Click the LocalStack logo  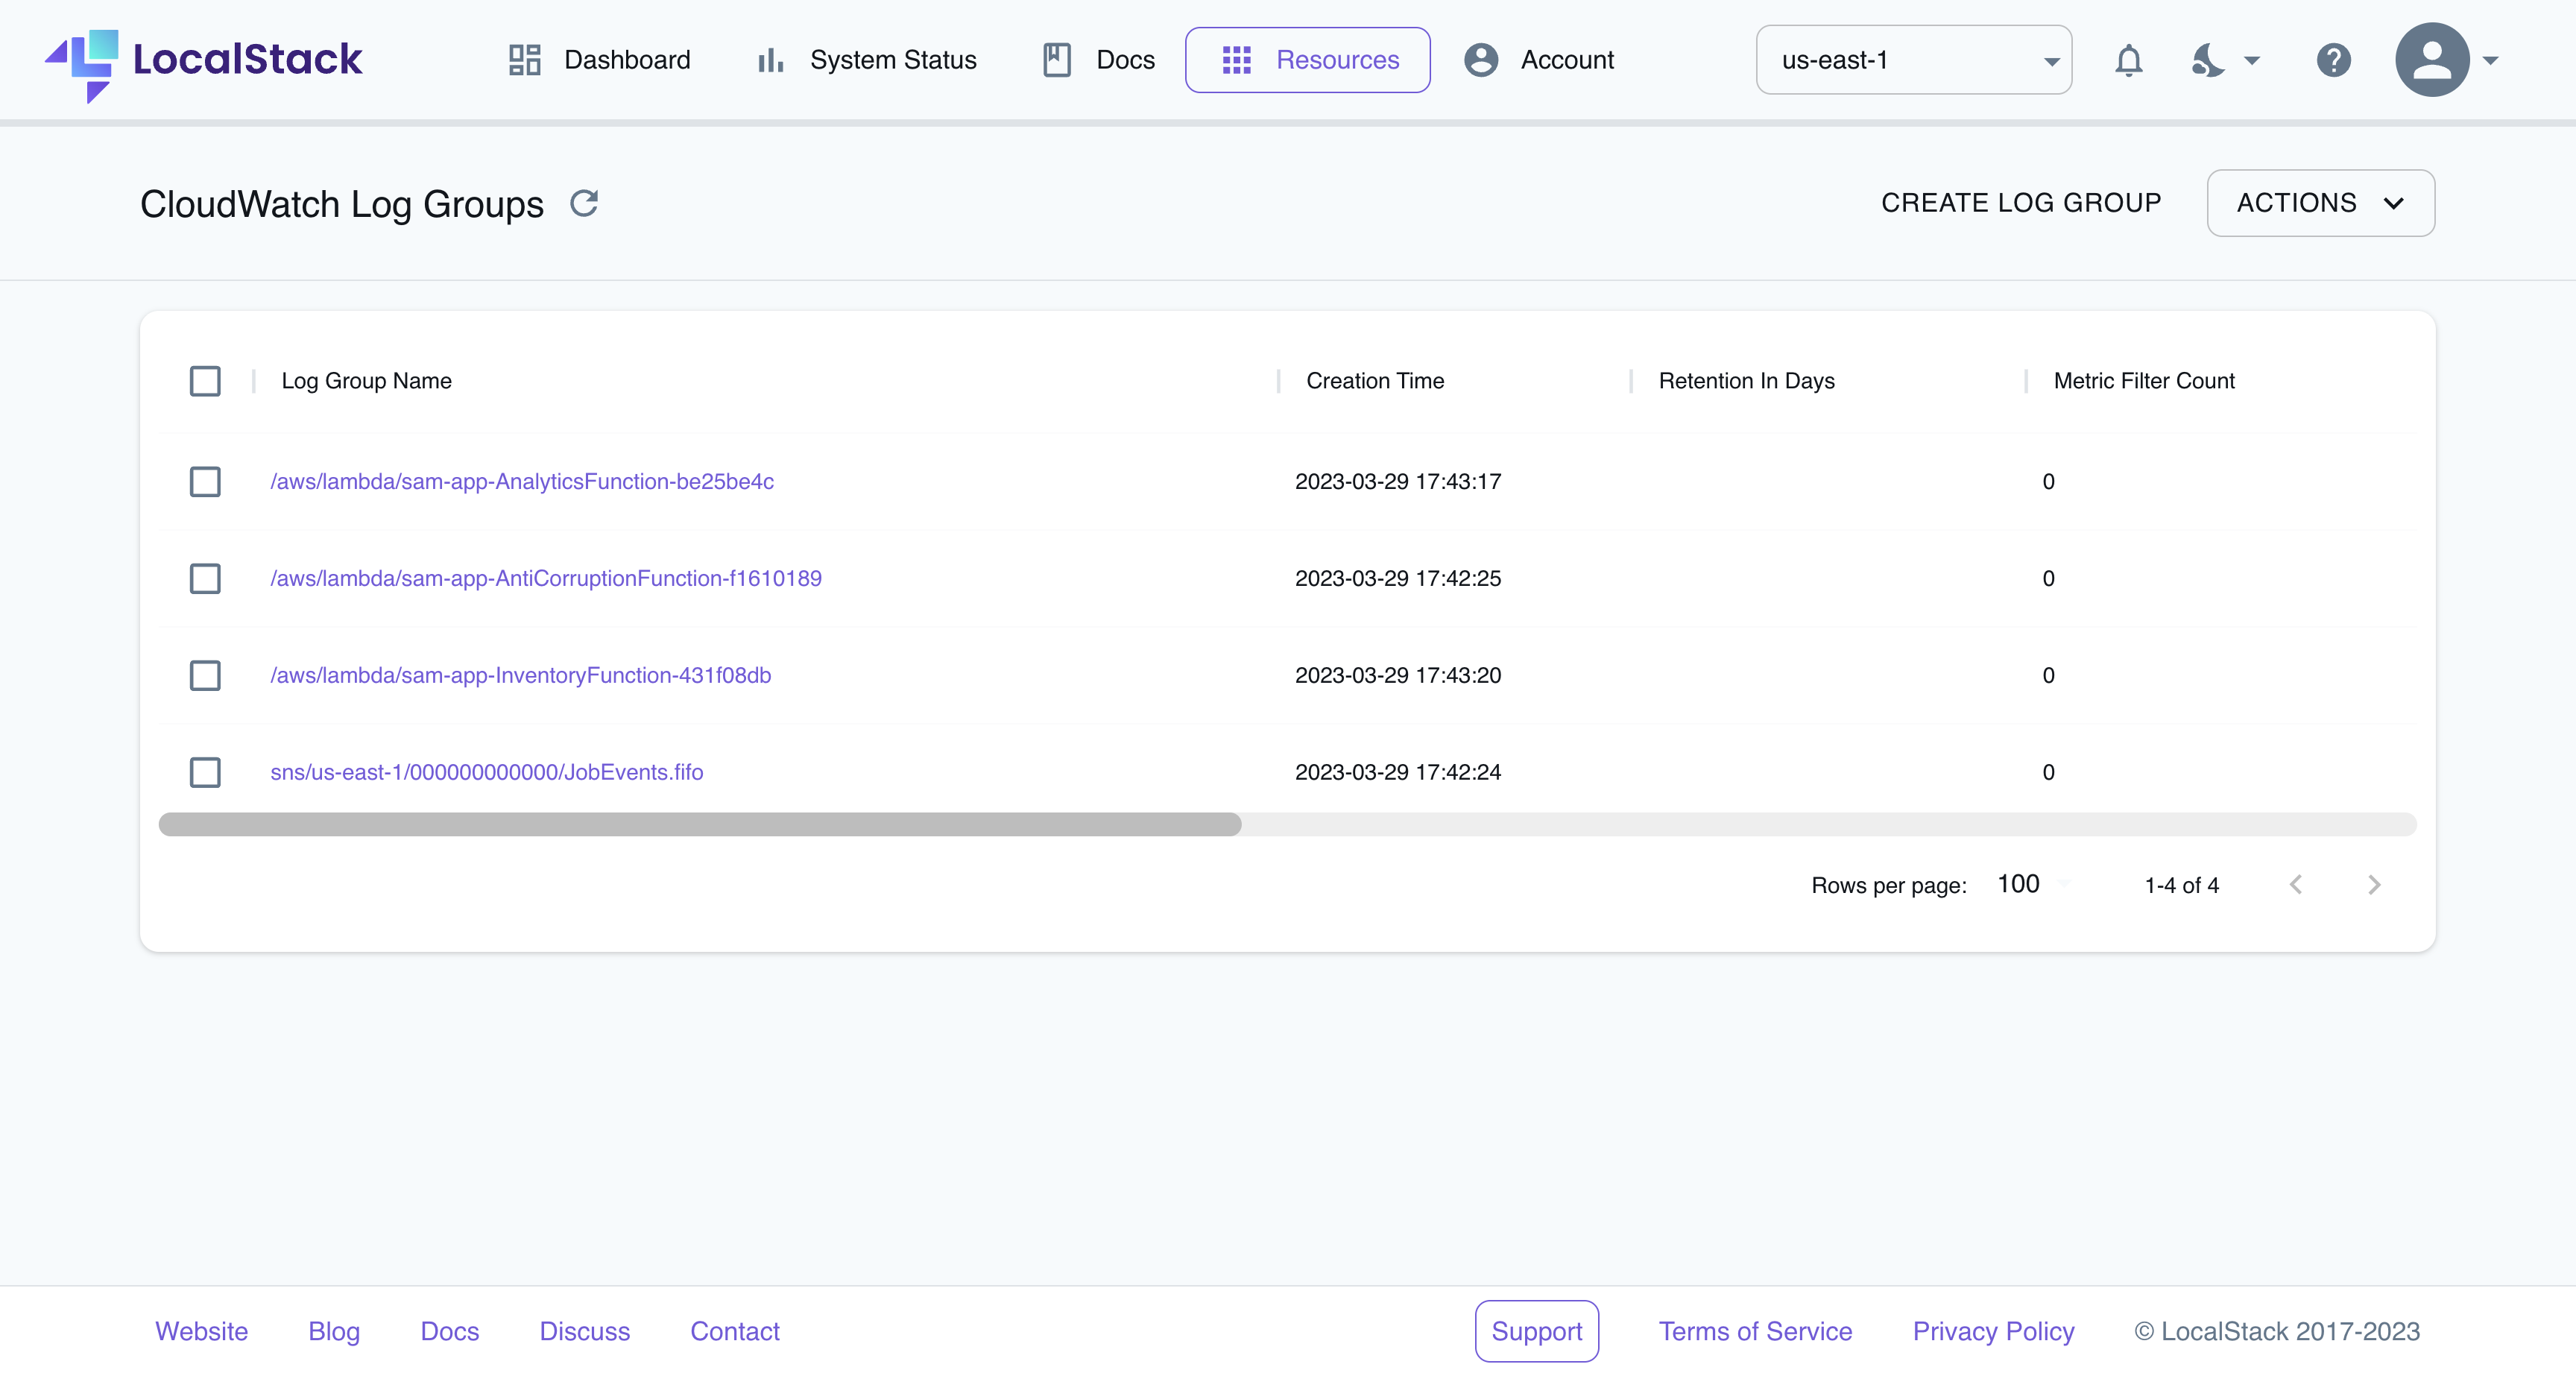click(203, 61)
